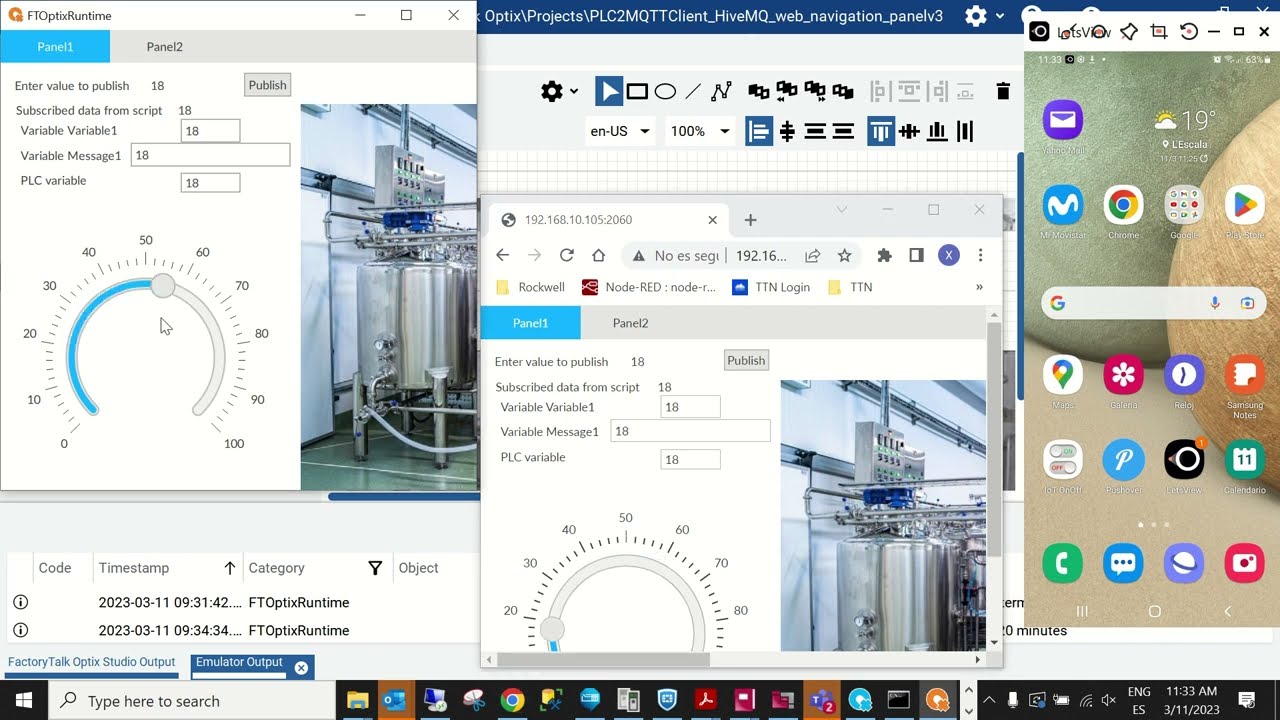Screen dimensions: 1280x720
Task: Open Chrome tab search dropdown arrow
Action: tap(842, 209)
